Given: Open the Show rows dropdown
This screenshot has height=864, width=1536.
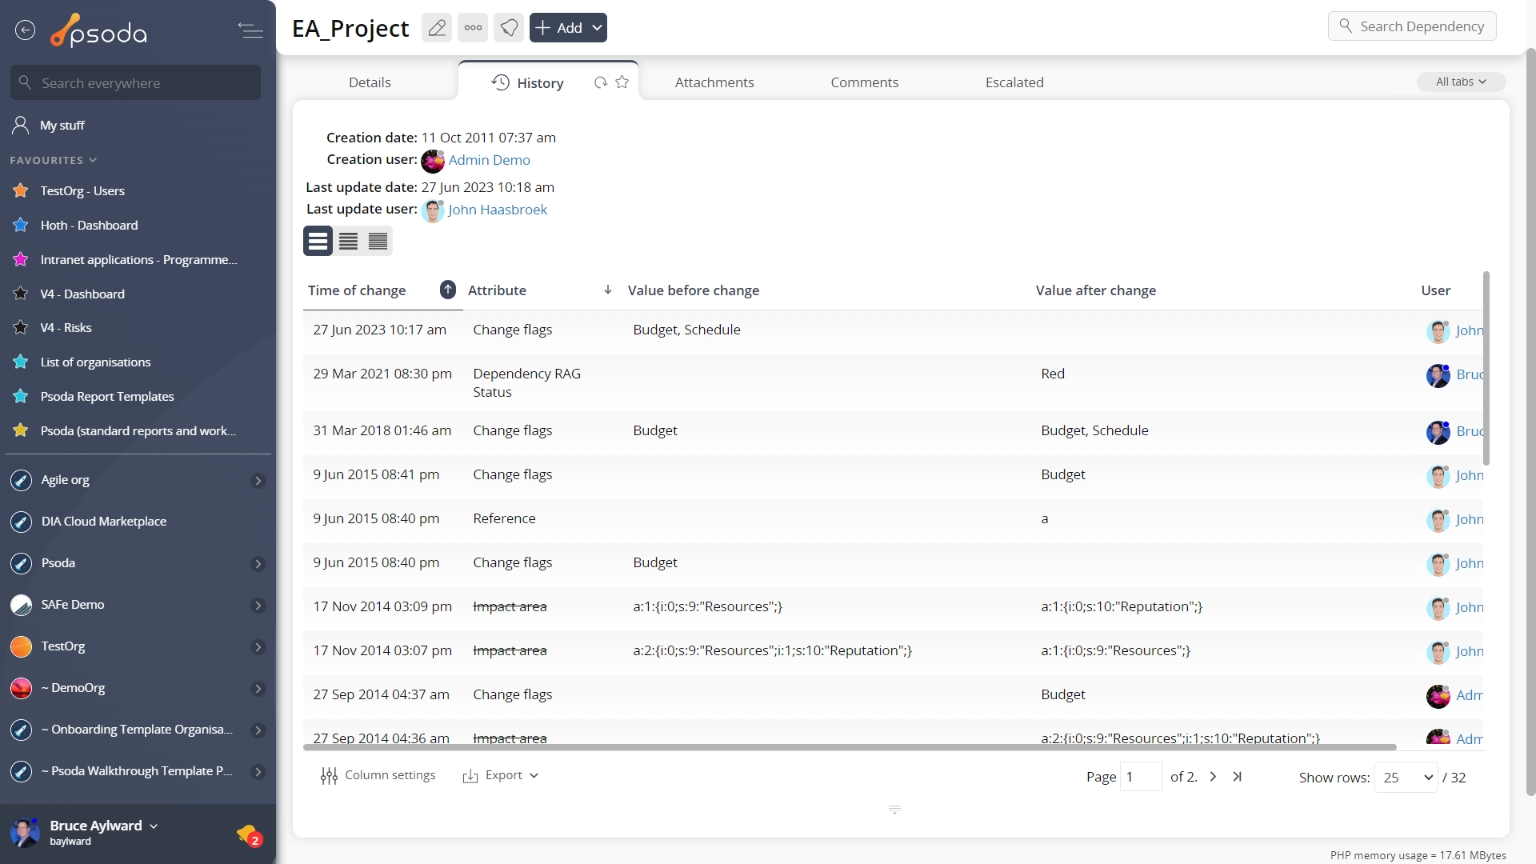Looking at the screenshot, I should (1407, 777).
